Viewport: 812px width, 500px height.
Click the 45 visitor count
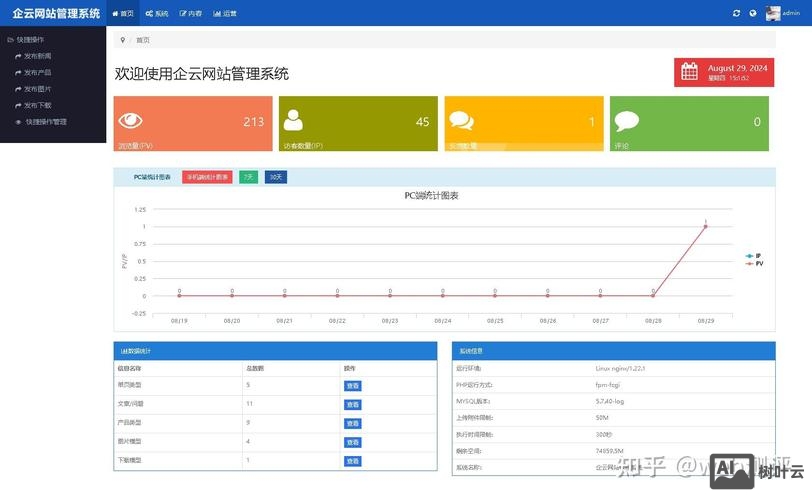423,122
